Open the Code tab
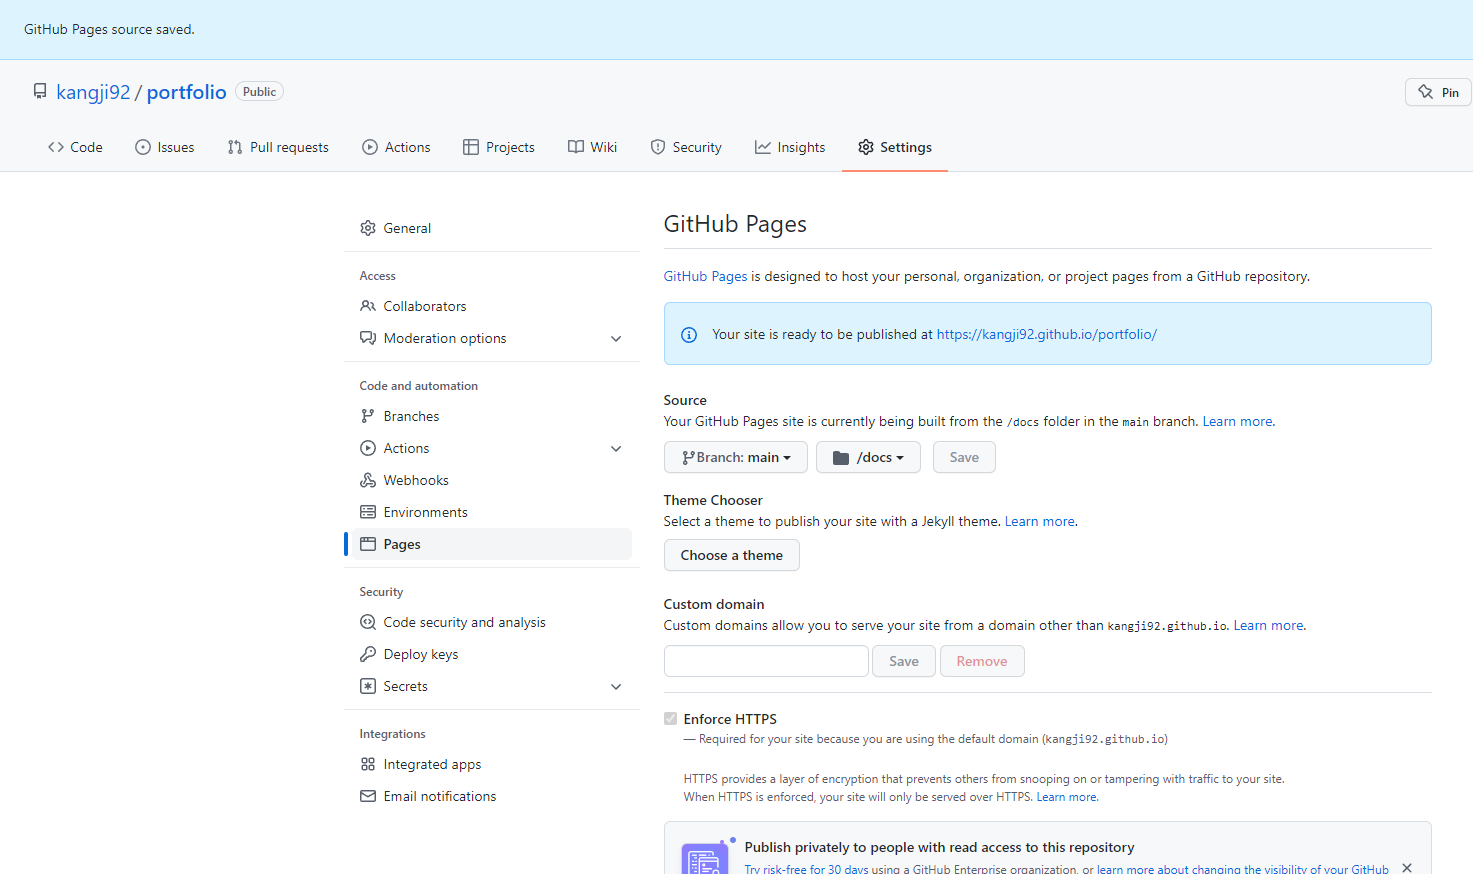The image size is (1473, 874). point(75,147)
